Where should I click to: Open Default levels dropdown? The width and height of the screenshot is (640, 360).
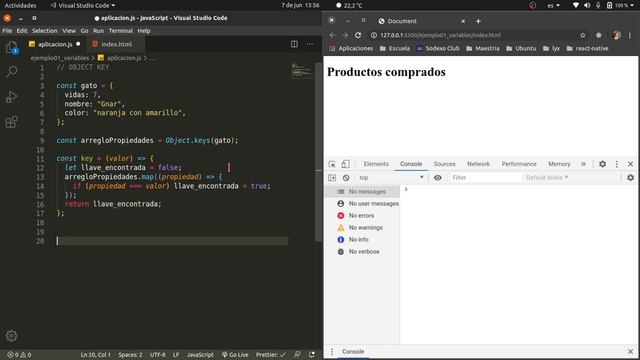pos(547,178)
